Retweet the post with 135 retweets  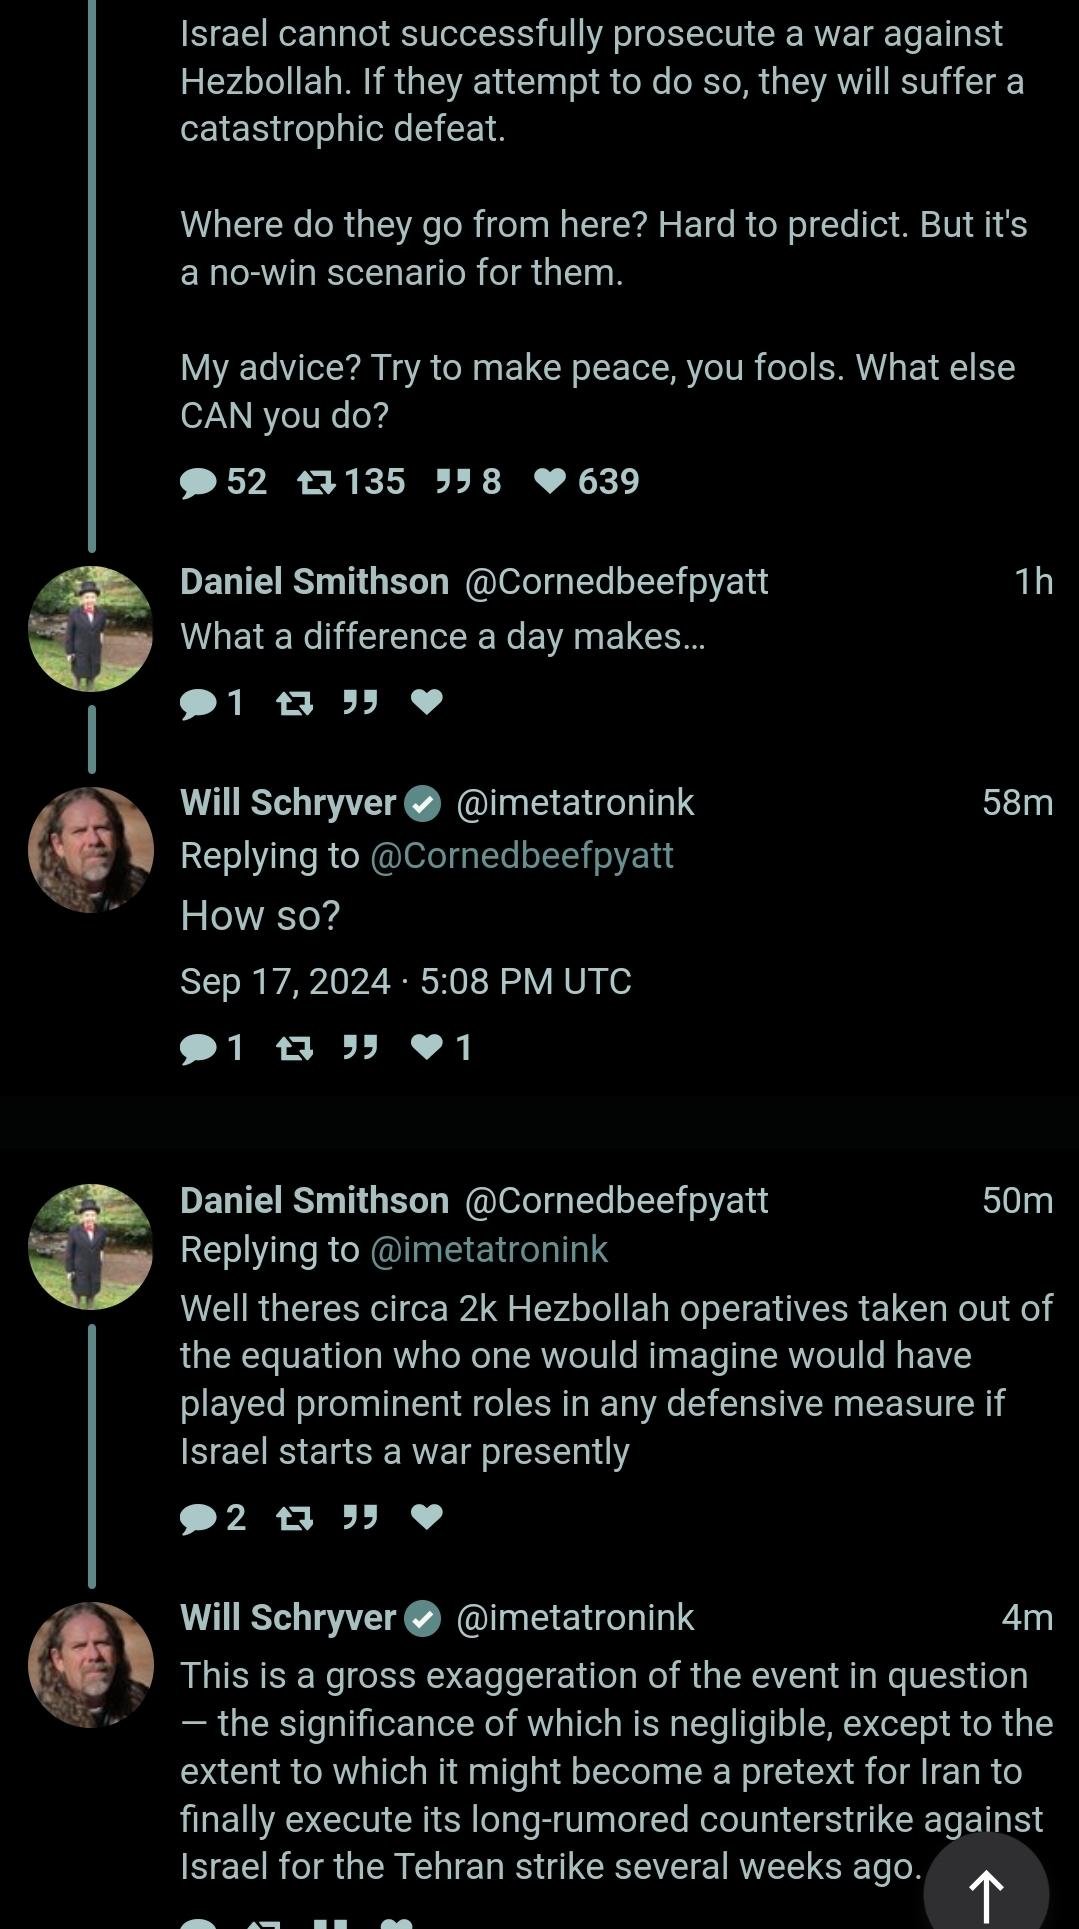click(316, 482)
